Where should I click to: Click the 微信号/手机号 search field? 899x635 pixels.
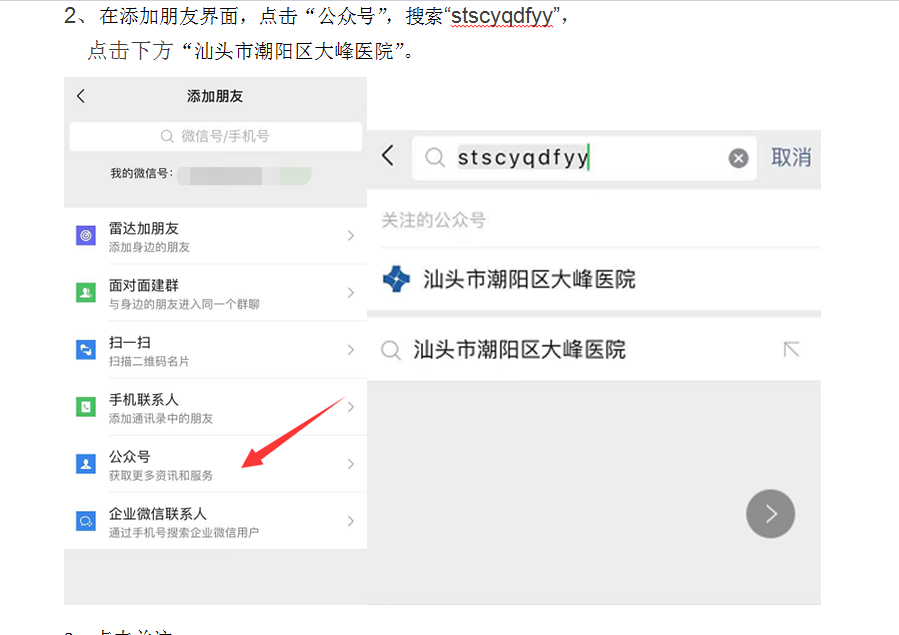(216, 136)
